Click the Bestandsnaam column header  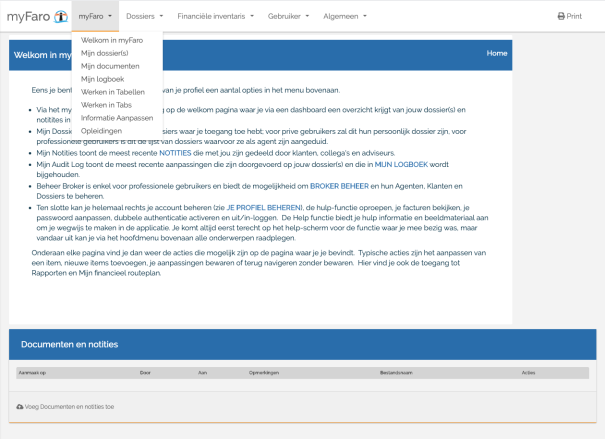pyautogui.click(x=396, y=373)
